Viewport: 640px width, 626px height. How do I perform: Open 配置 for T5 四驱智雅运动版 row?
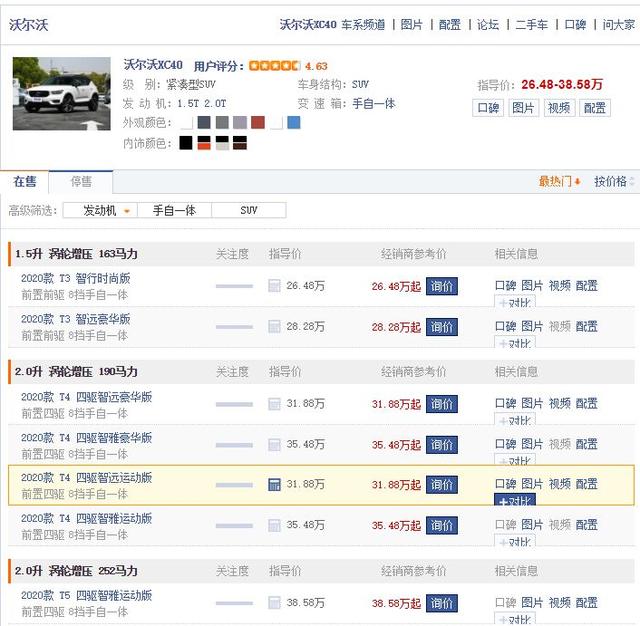coord(587,603)
